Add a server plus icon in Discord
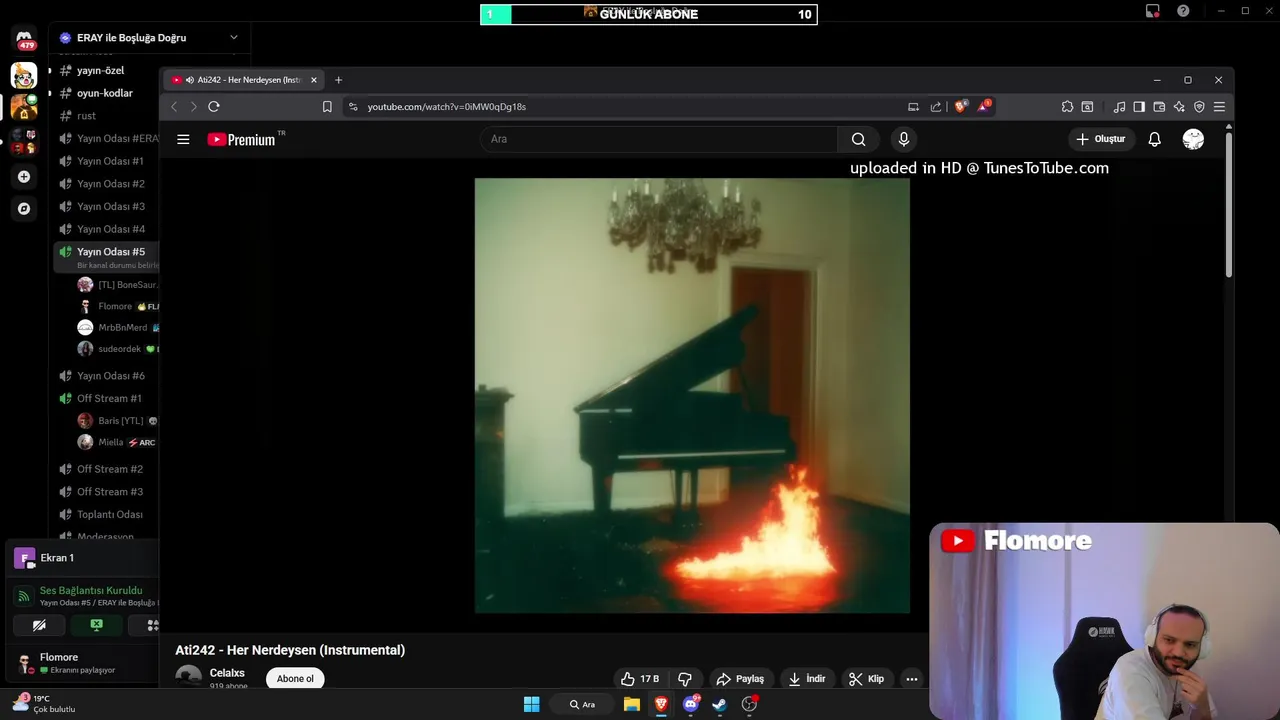The width and height of the screenshot is (1280, 720). [24, 176]
